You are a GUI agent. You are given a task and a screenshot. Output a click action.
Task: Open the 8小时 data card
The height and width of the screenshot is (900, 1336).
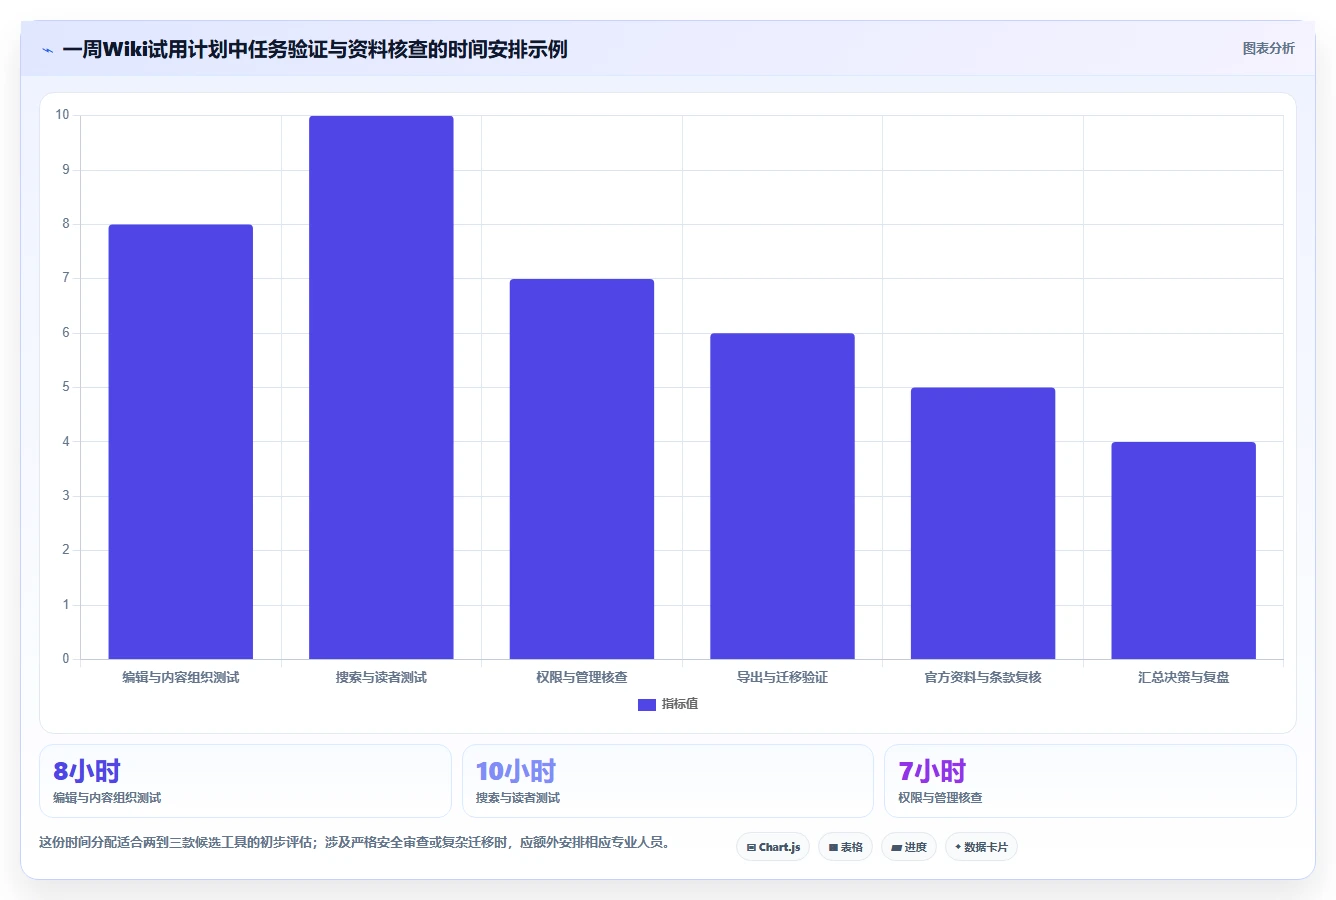pos(245,781)
